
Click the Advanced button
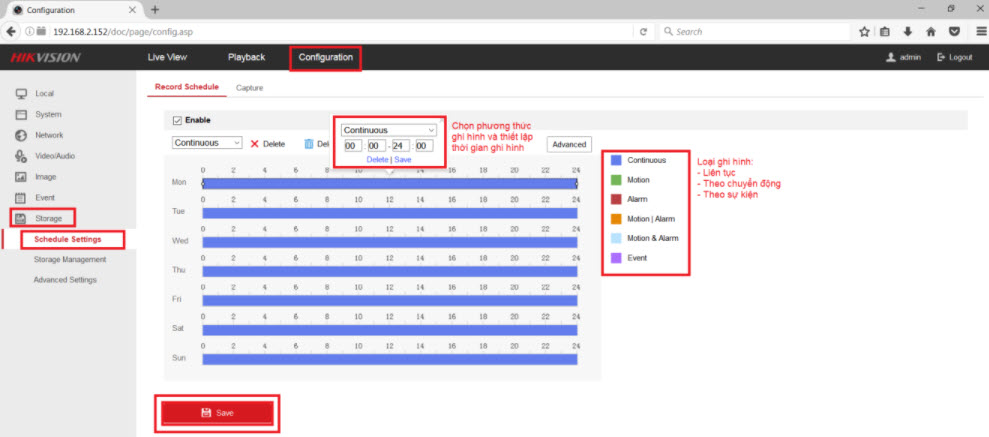pyautogui.click(x=569, y=144)
